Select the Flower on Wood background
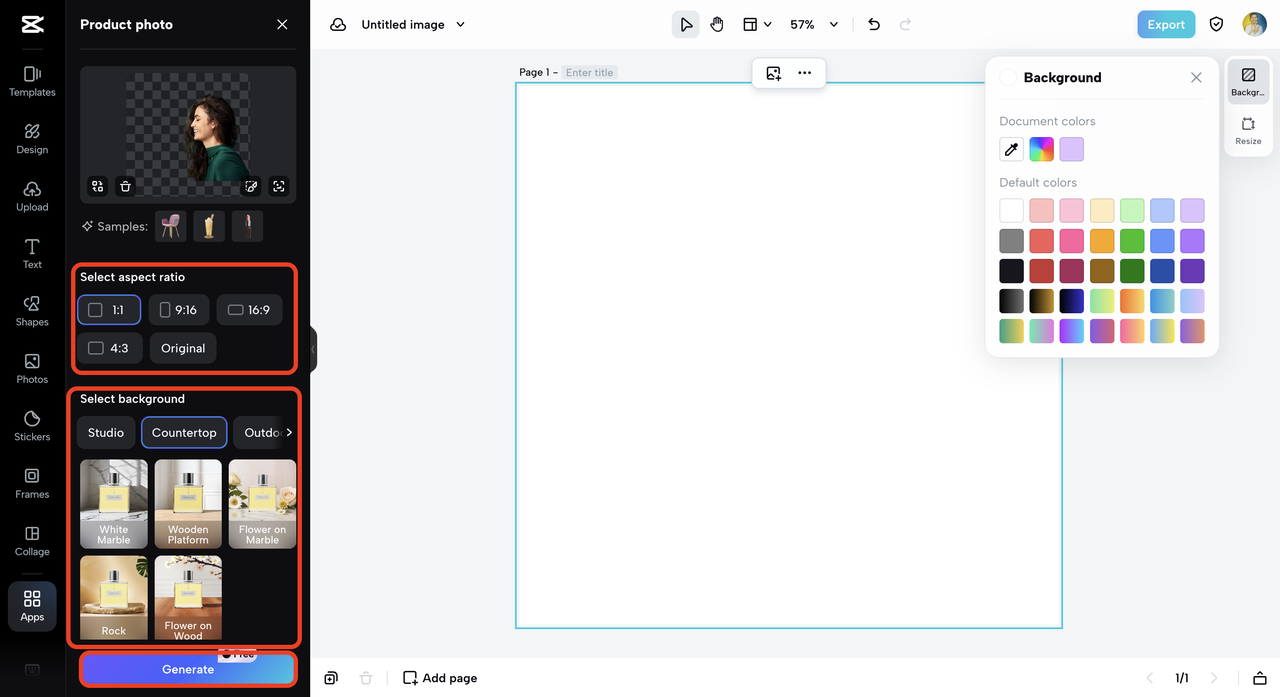Viewport: 1280px width, 697px height. 188,598
